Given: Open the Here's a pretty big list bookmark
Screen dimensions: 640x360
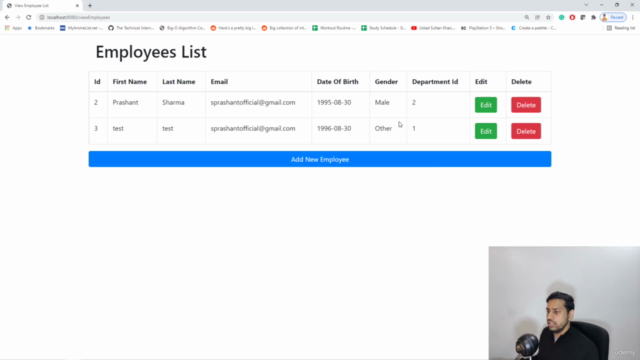Looking at the screenshot, I should 233,28.
